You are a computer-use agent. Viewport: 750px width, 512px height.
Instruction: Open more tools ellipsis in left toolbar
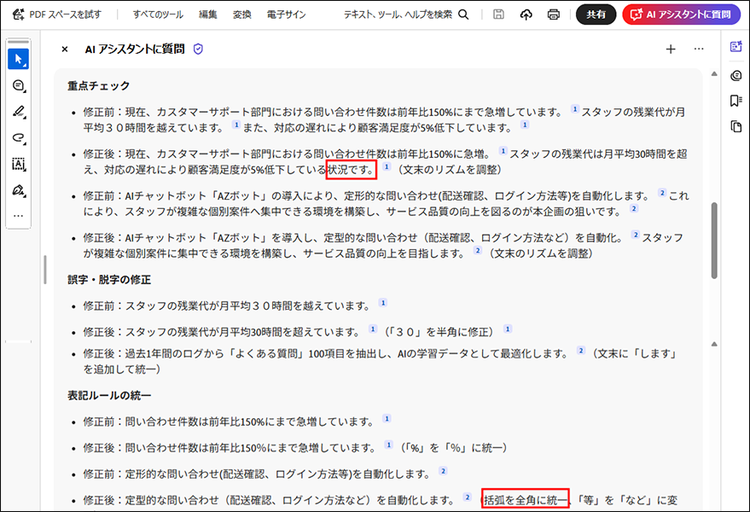point(18,216)
